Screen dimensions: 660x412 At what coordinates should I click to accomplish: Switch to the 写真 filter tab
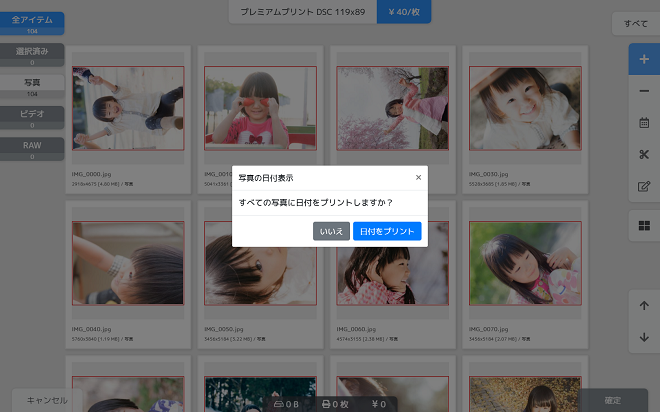[32, 86]
